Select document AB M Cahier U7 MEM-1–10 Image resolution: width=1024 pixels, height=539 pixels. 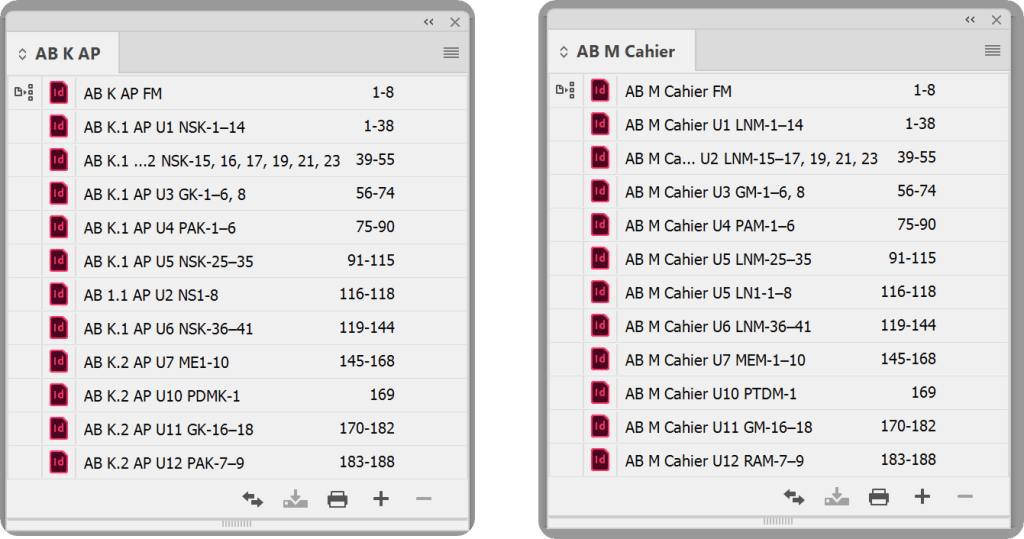(x=715, y=359)
